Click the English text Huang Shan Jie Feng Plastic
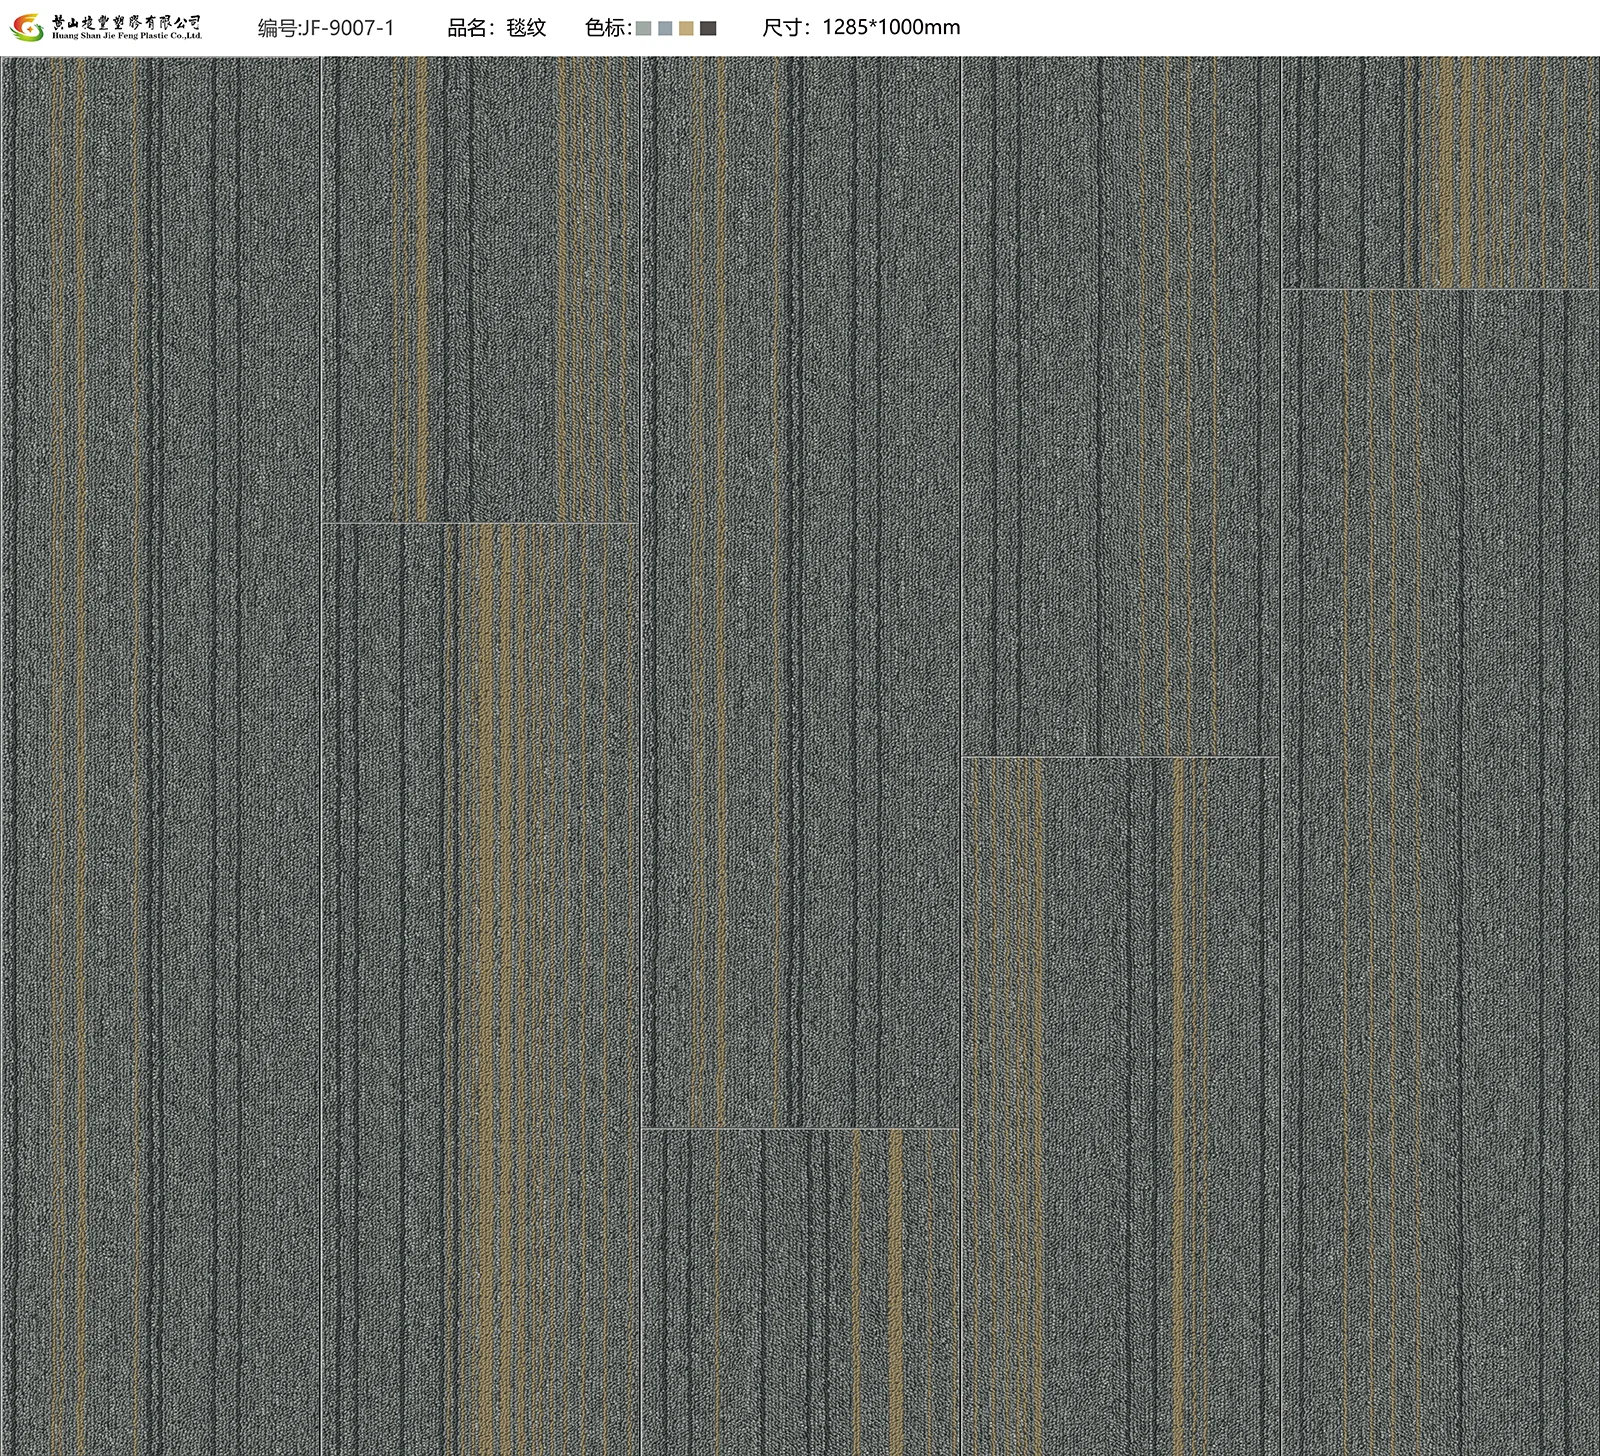1600x1456 pixels. click(x=127, y=36)
